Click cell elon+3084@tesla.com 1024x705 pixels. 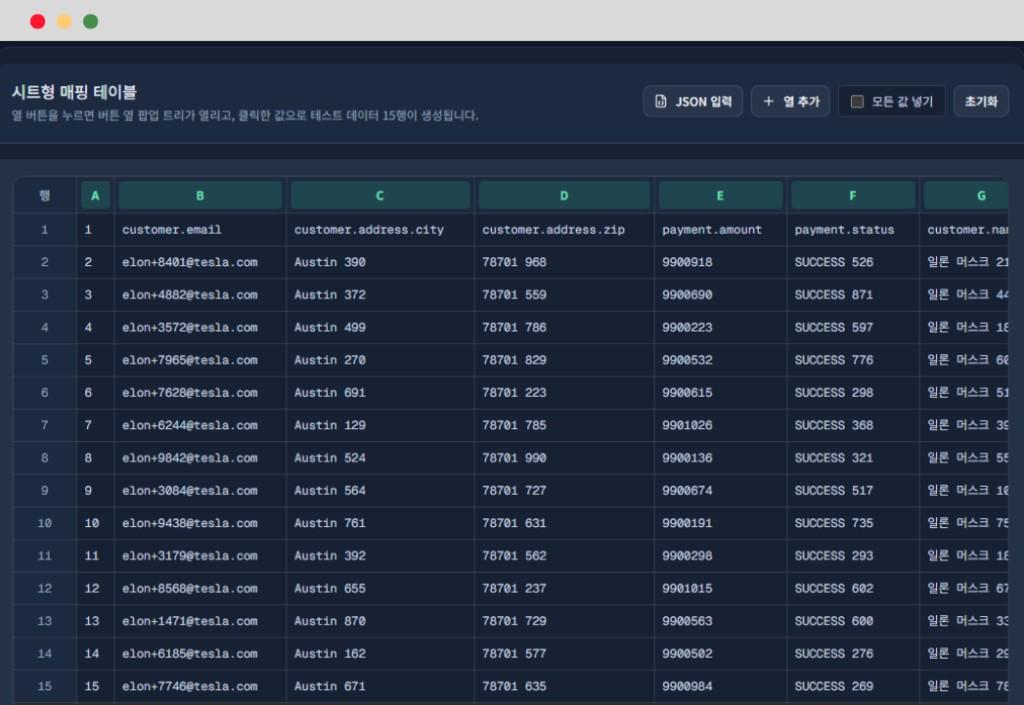(200, 490)
